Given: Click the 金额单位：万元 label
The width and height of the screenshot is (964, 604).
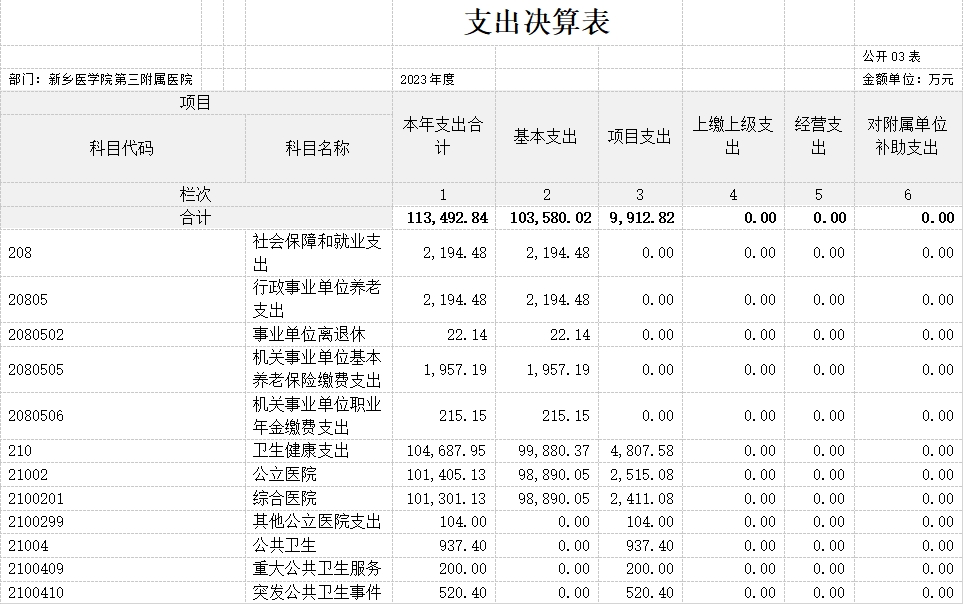Looking at the screenshot, I should (x=908, y=79).
